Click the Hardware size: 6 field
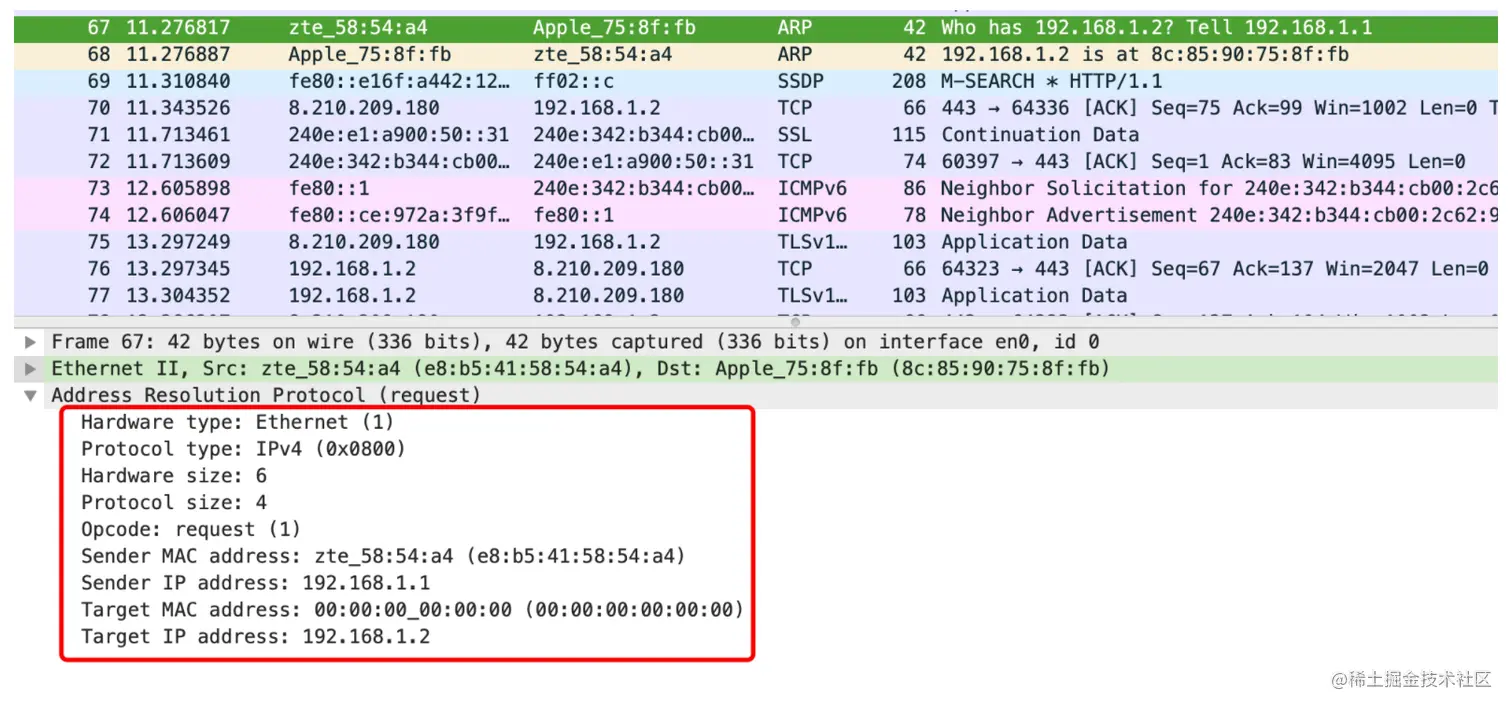The image size is (1512, 710). pos(173,476)
